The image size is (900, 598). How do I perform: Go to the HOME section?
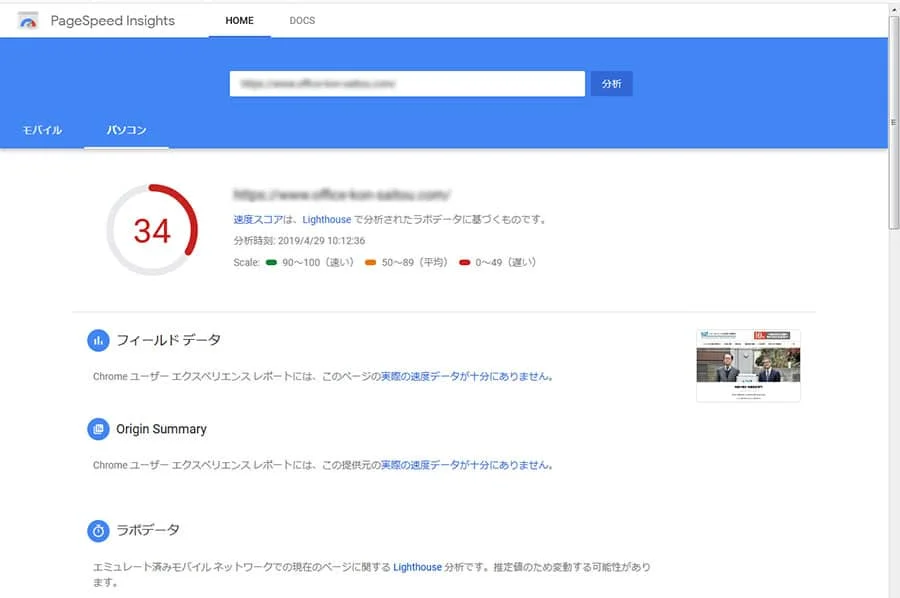click(239, 20)
